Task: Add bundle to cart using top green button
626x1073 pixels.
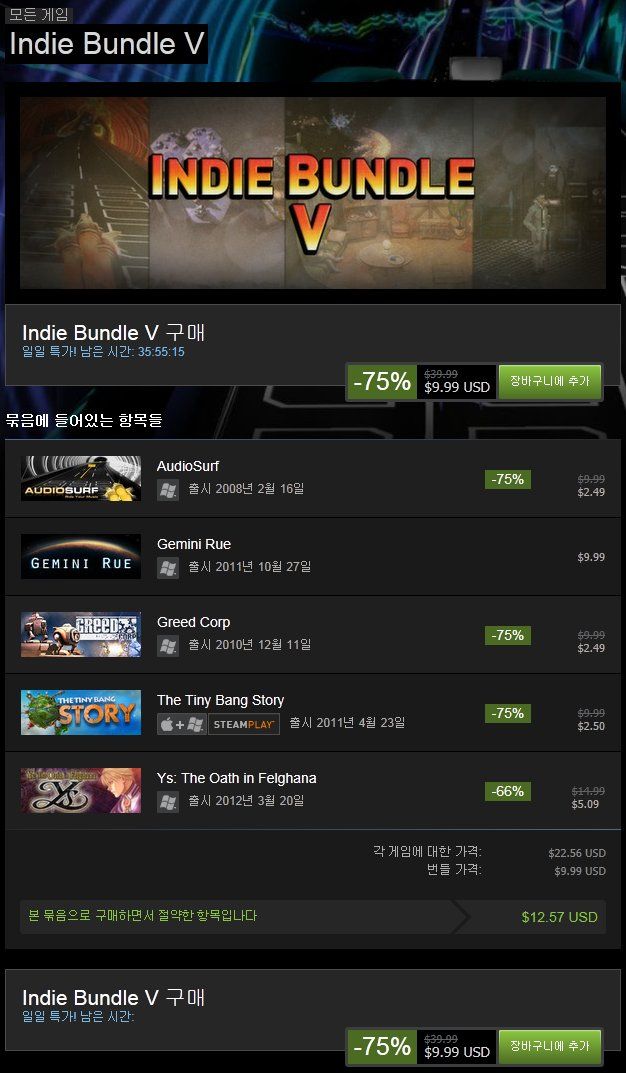Action: (550, 382)
